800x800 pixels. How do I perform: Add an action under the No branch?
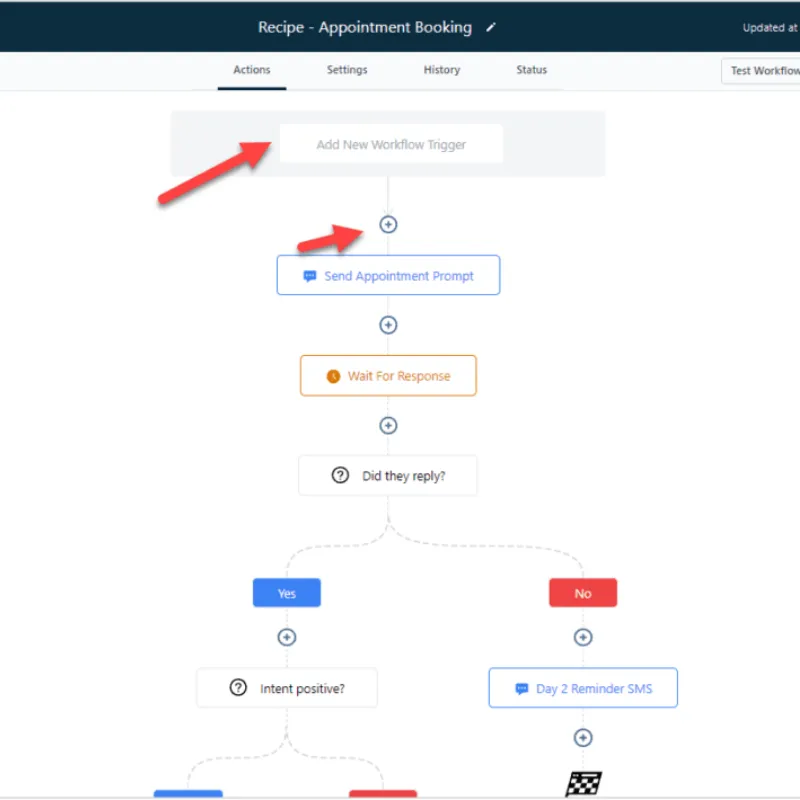[583, 637]
